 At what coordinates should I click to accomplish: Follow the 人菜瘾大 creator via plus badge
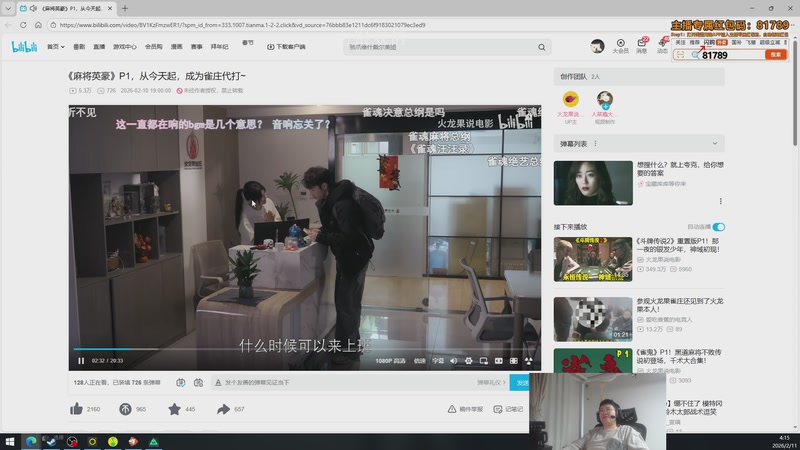[605, 107]
